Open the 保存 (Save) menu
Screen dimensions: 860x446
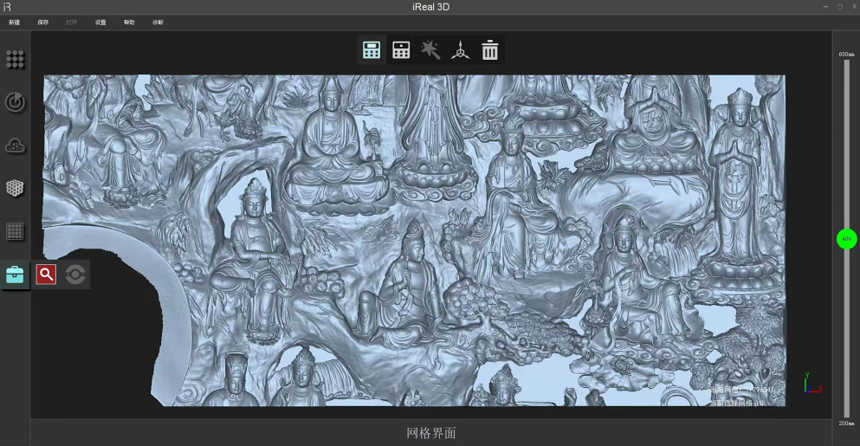43,21
